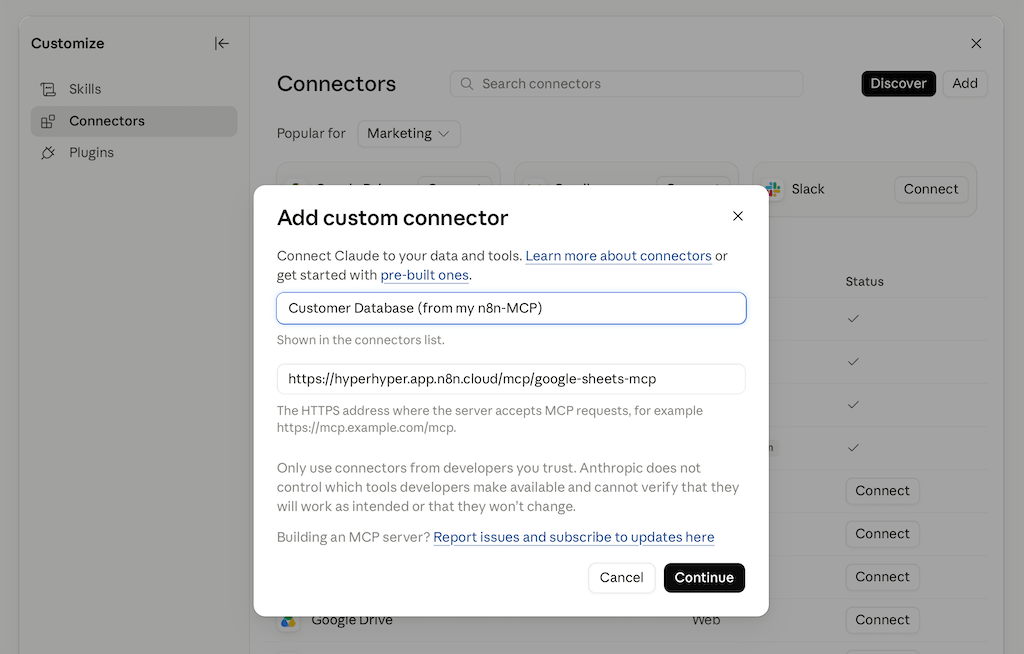Cancel the custom connector dialog
This screenshot has height=654, width=1024.
click(x=622, y=578)
